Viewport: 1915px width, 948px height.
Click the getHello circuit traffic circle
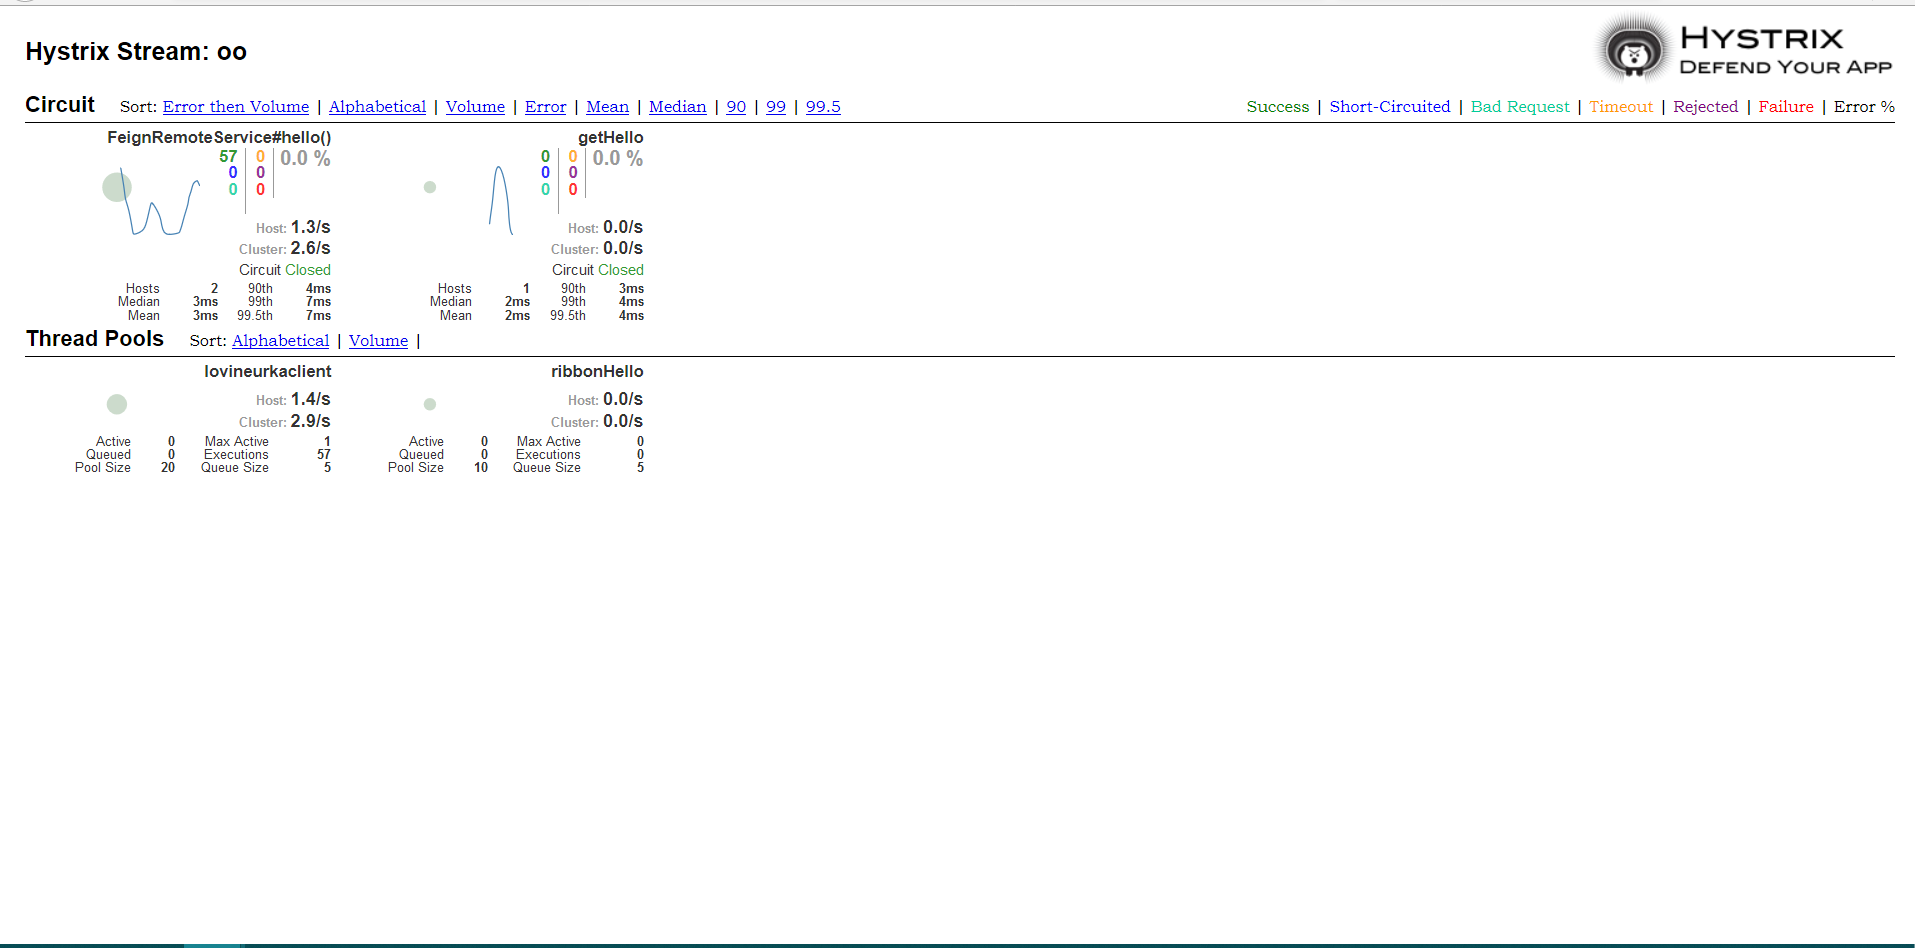(430, 187)
